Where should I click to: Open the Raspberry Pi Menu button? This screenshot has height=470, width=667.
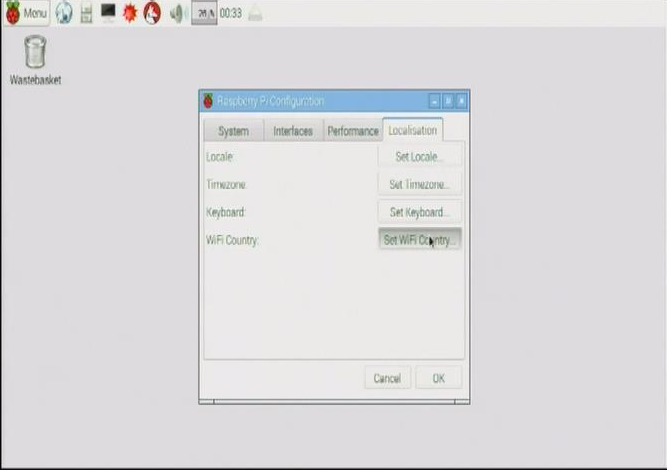pyautogui.click(x=26, y=13)
